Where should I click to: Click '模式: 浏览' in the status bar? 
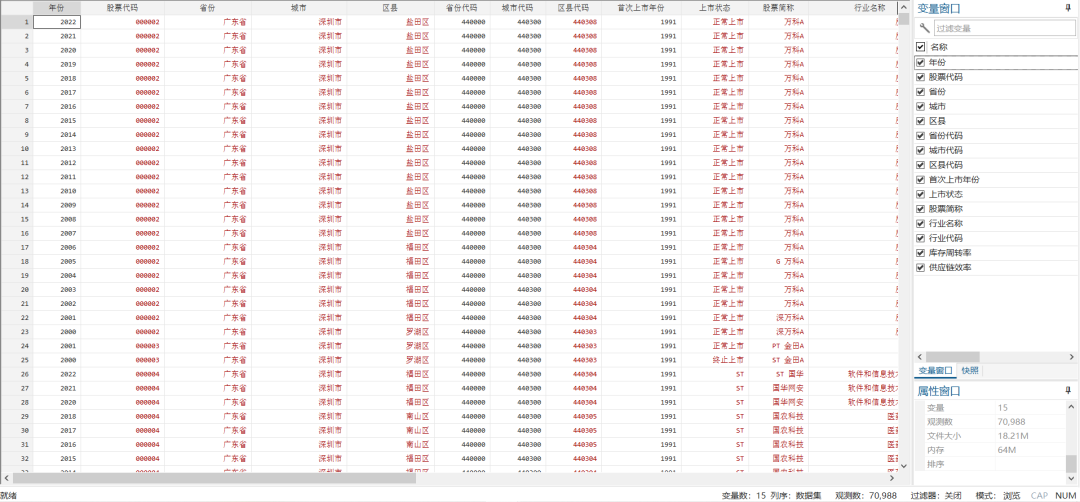[998, 495]
